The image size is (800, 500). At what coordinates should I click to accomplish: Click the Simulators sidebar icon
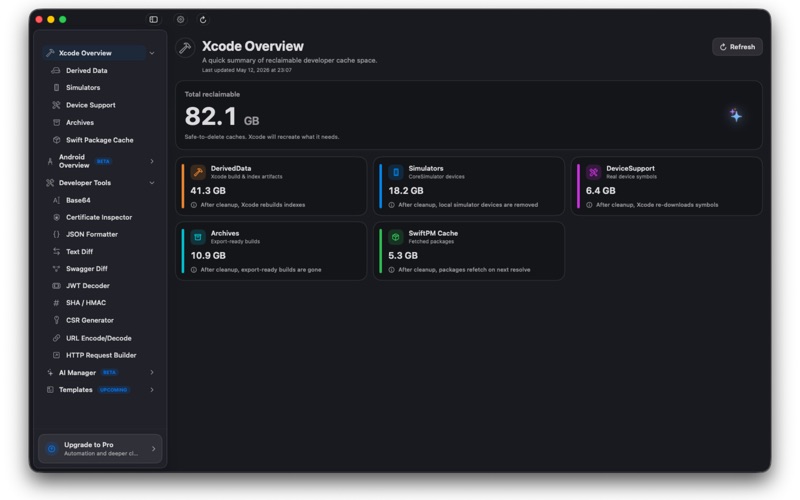(56, 87)
